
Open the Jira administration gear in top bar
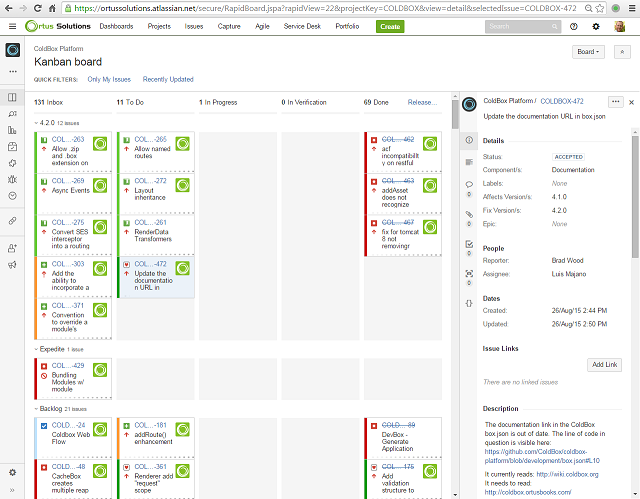click(x=597, y=27)
